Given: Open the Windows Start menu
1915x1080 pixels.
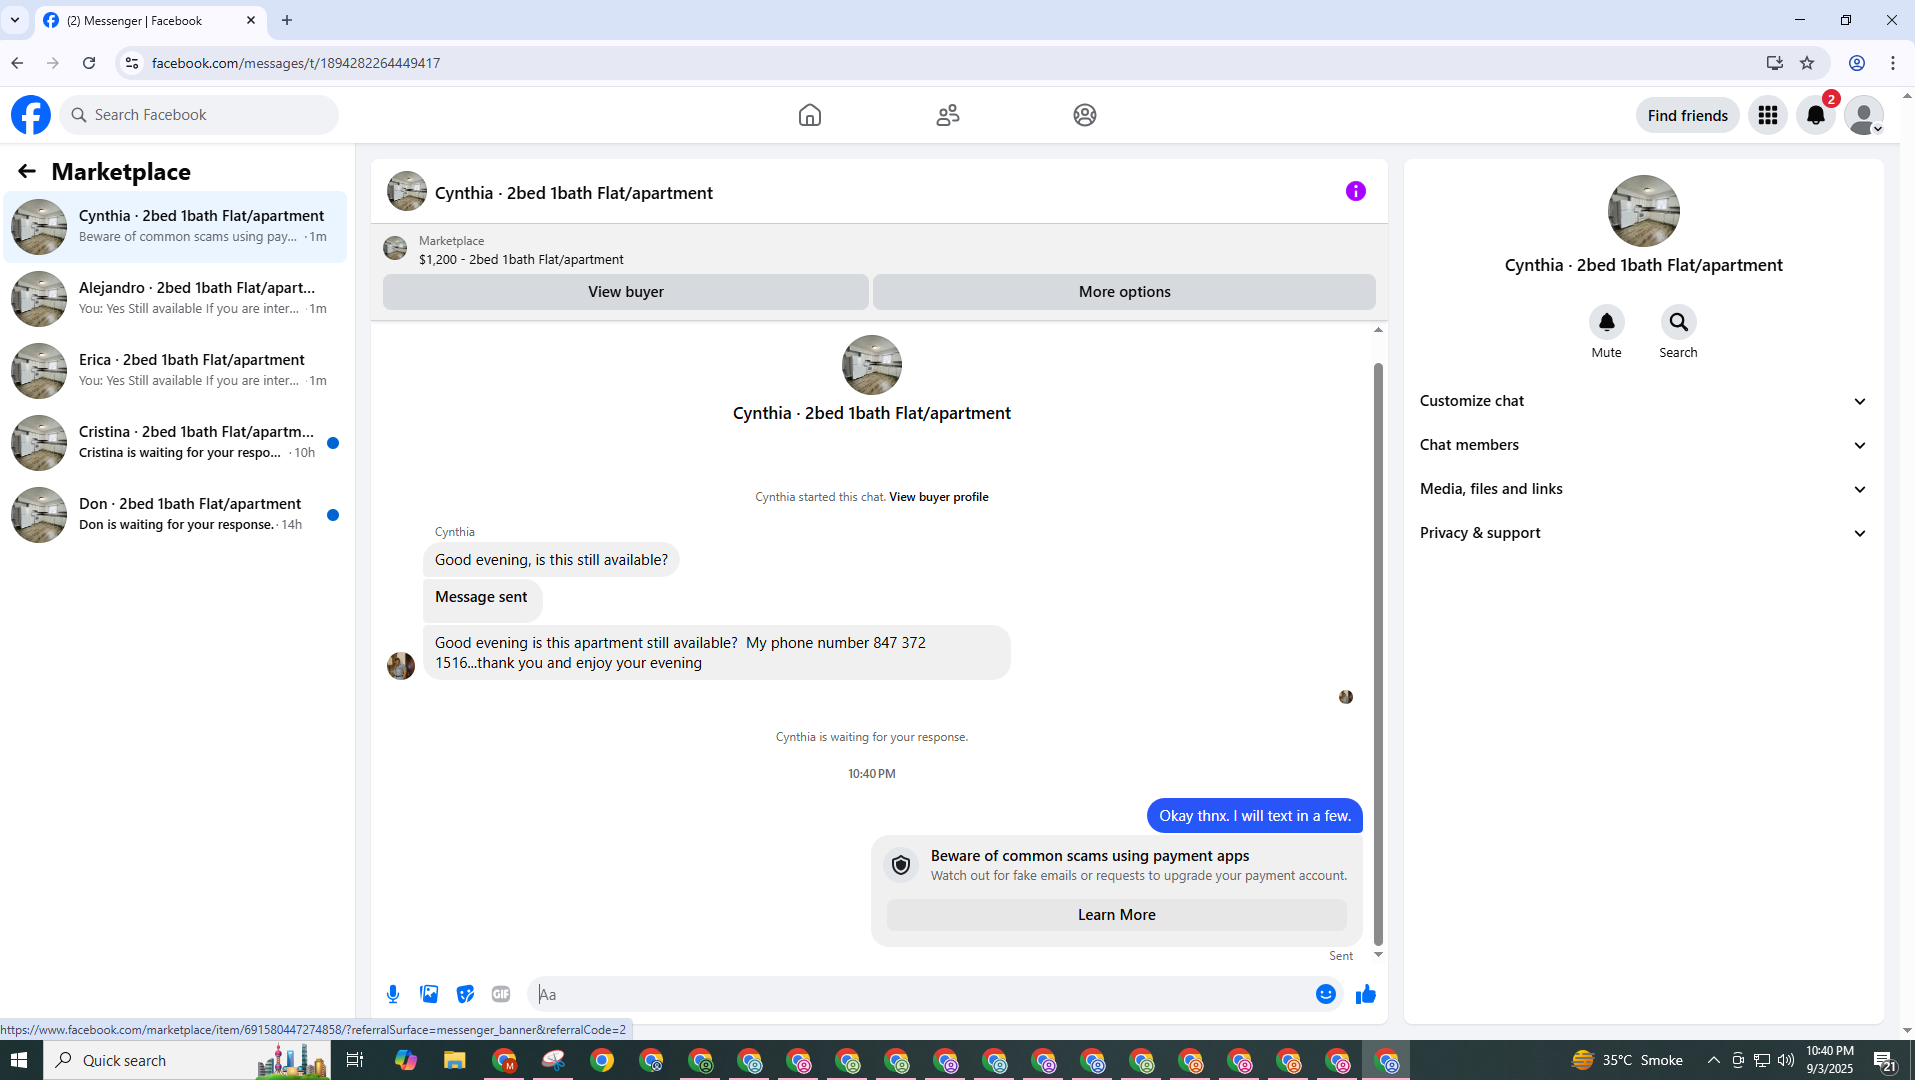Looking at the screenshot, I should tap(20, 1060).
